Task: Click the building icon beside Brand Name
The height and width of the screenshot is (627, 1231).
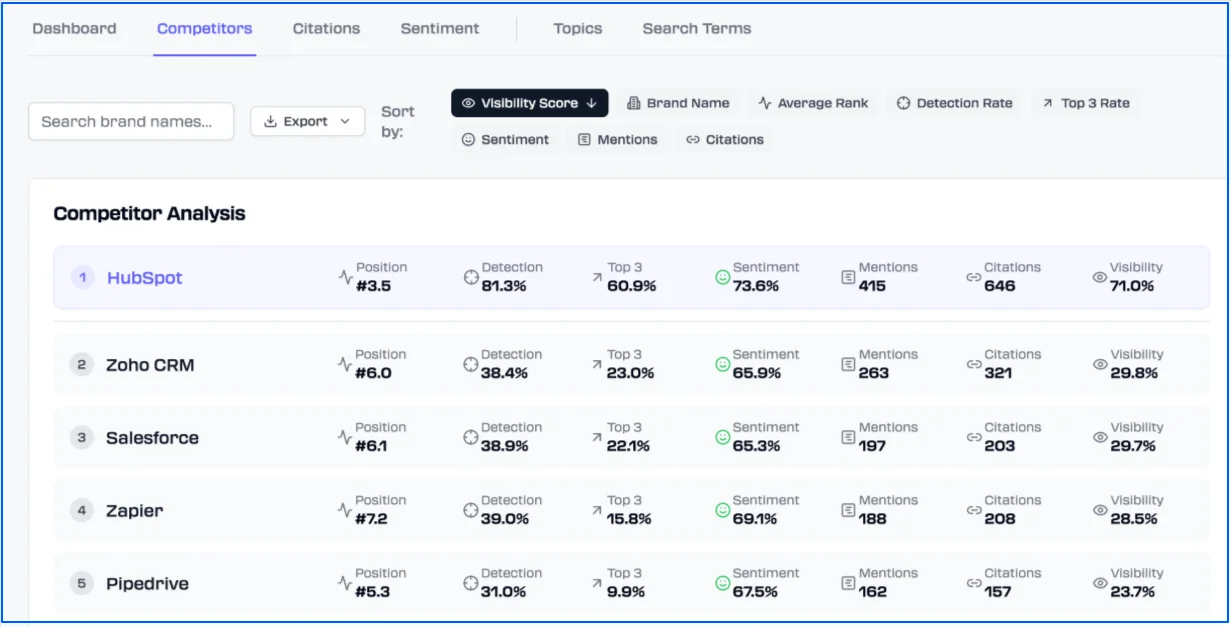Action: 634,103
